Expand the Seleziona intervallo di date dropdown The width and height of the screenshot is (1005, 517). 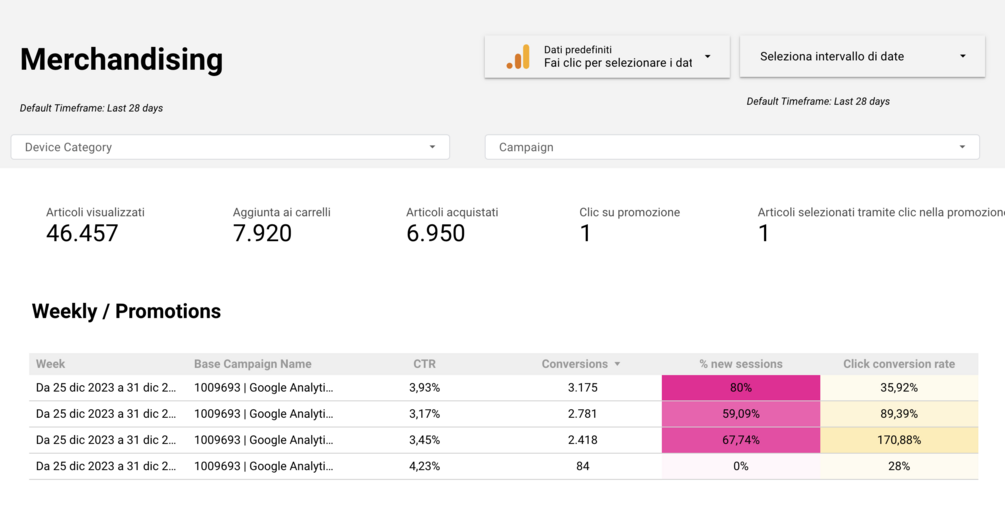coord(862,56)
